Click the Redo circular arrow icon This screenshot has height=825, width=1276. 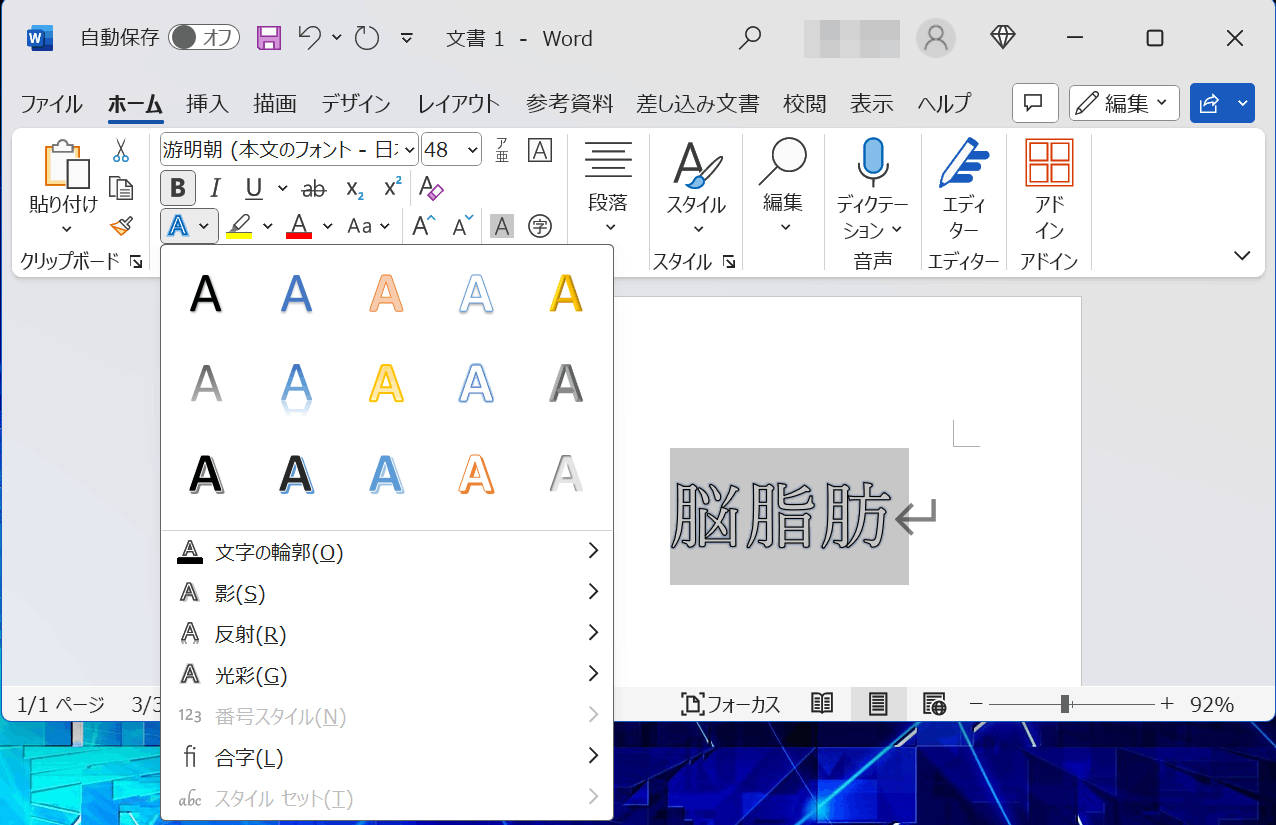(x=367, y=38)
